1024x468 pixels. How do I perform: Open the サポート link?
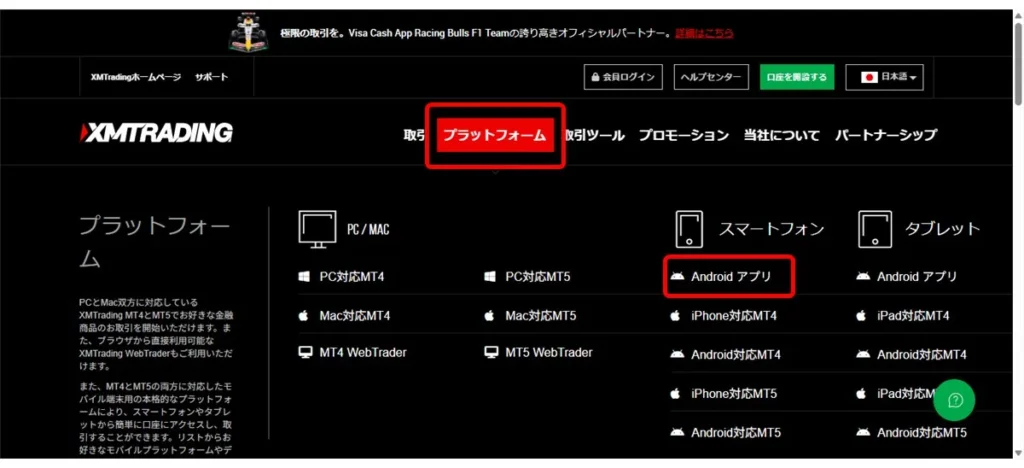(211, 77)
